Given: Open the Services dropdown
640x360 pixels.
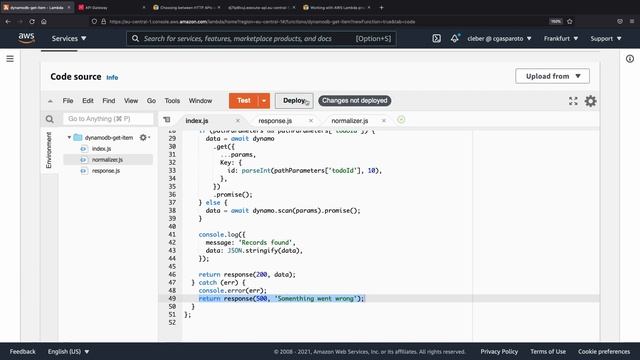Looking at the screenshot, I should 69,38.
